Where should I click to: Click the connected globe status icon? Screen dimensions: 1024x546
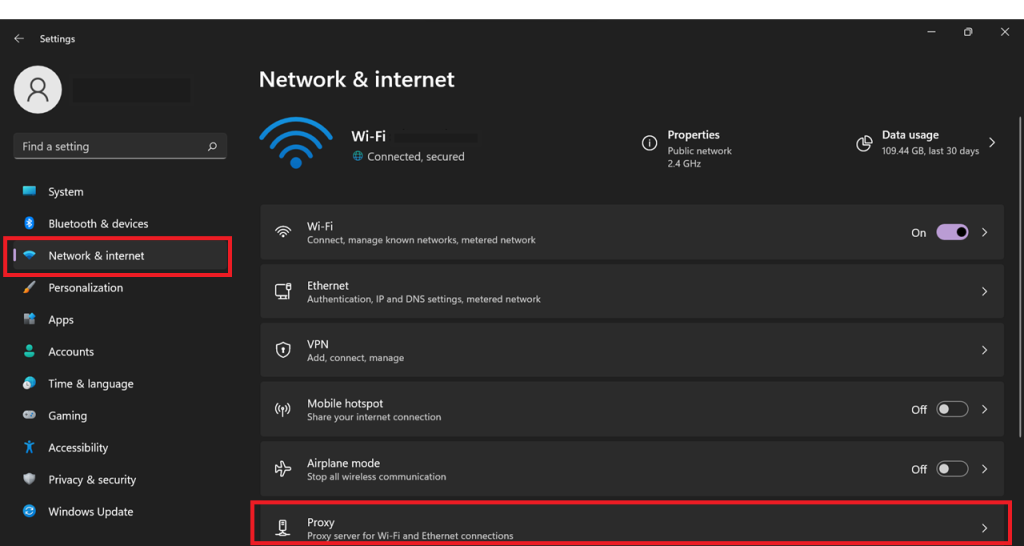(x=357, y=156)
